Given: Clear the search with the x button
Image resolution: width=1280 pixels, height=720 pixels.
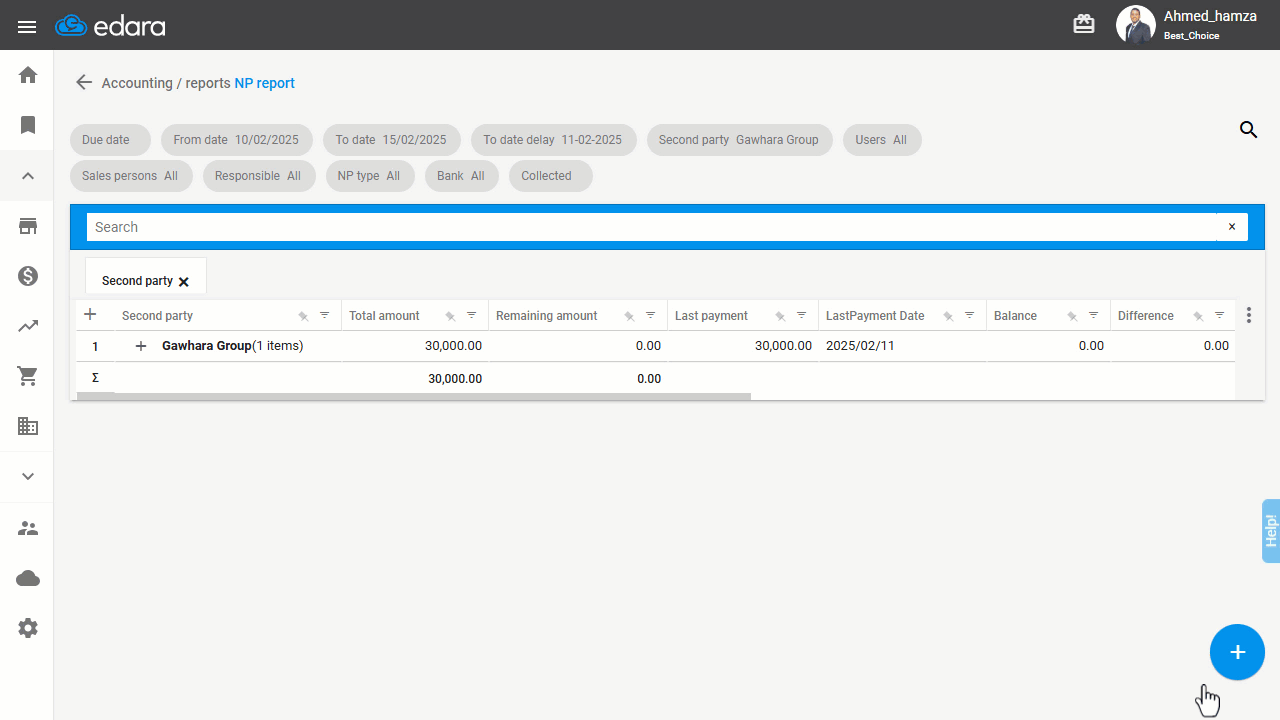Looking at the screenshot, I should click(x=1232, y=227).
